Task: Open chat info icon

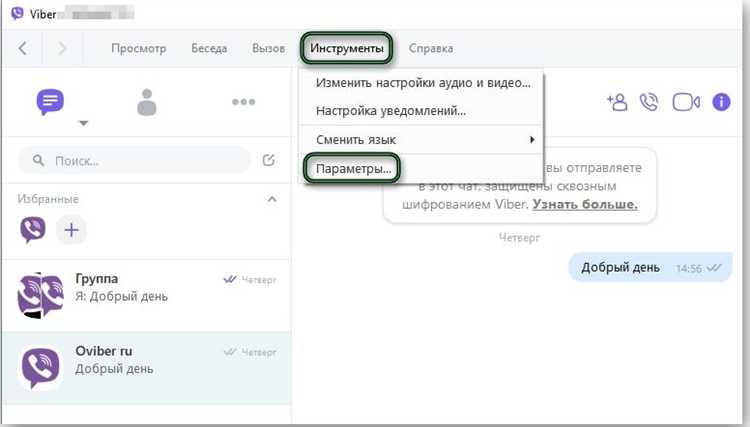Action: [721, 102]
